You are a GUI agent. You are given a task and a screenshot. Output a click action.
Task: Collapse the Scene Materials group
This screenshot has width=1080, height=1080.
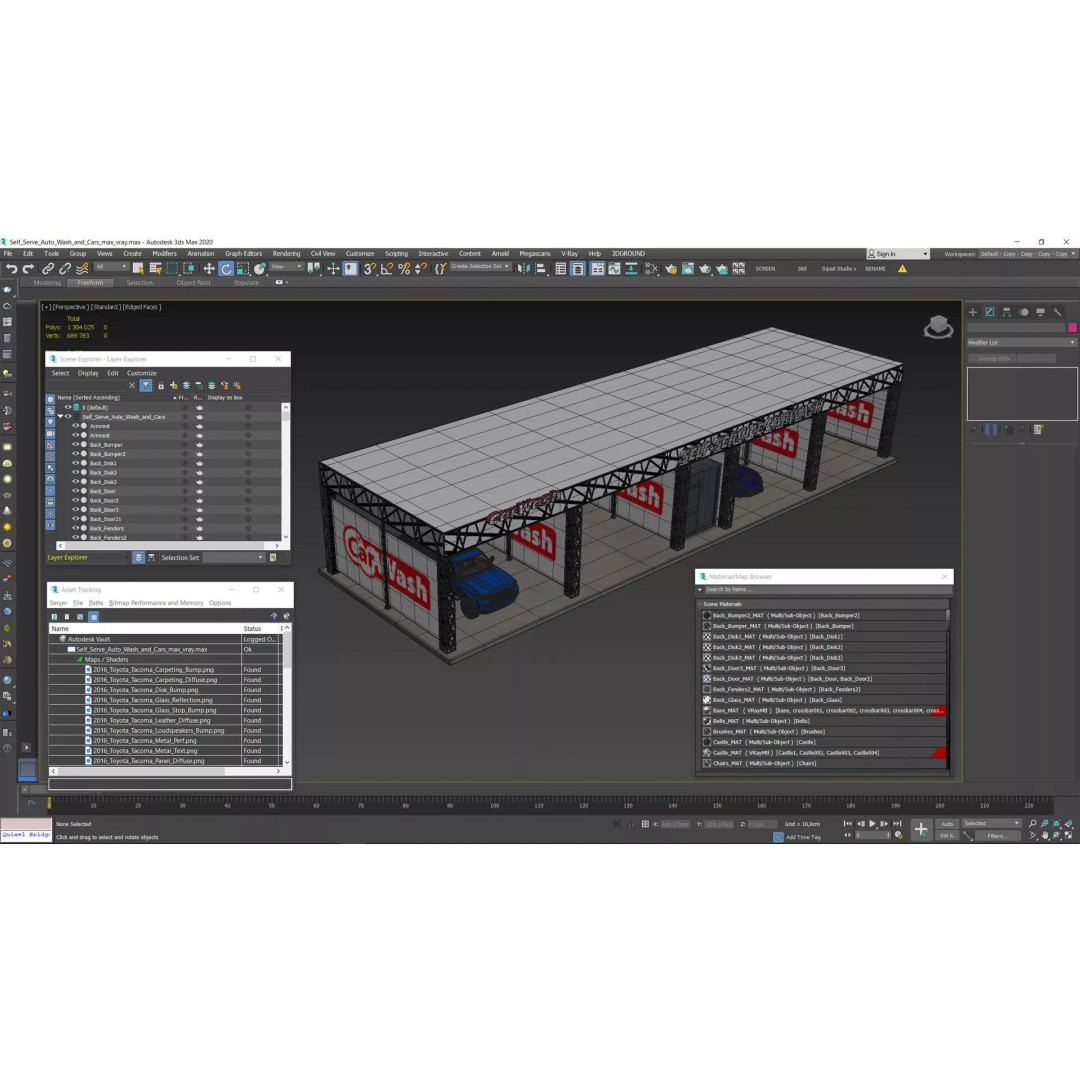point(700,604)
